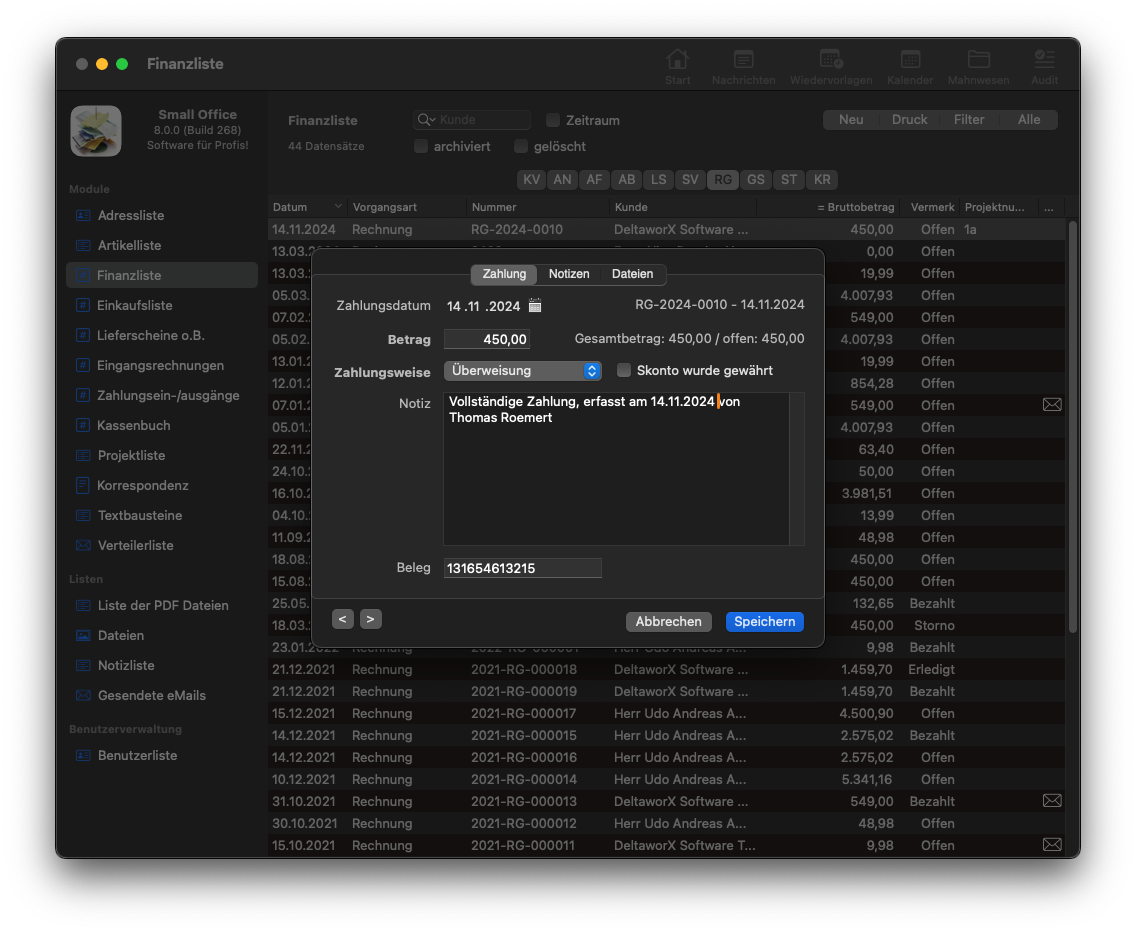Click into the Notiz text area
This screenshot has width=1136, height=932.
point(616,469)
